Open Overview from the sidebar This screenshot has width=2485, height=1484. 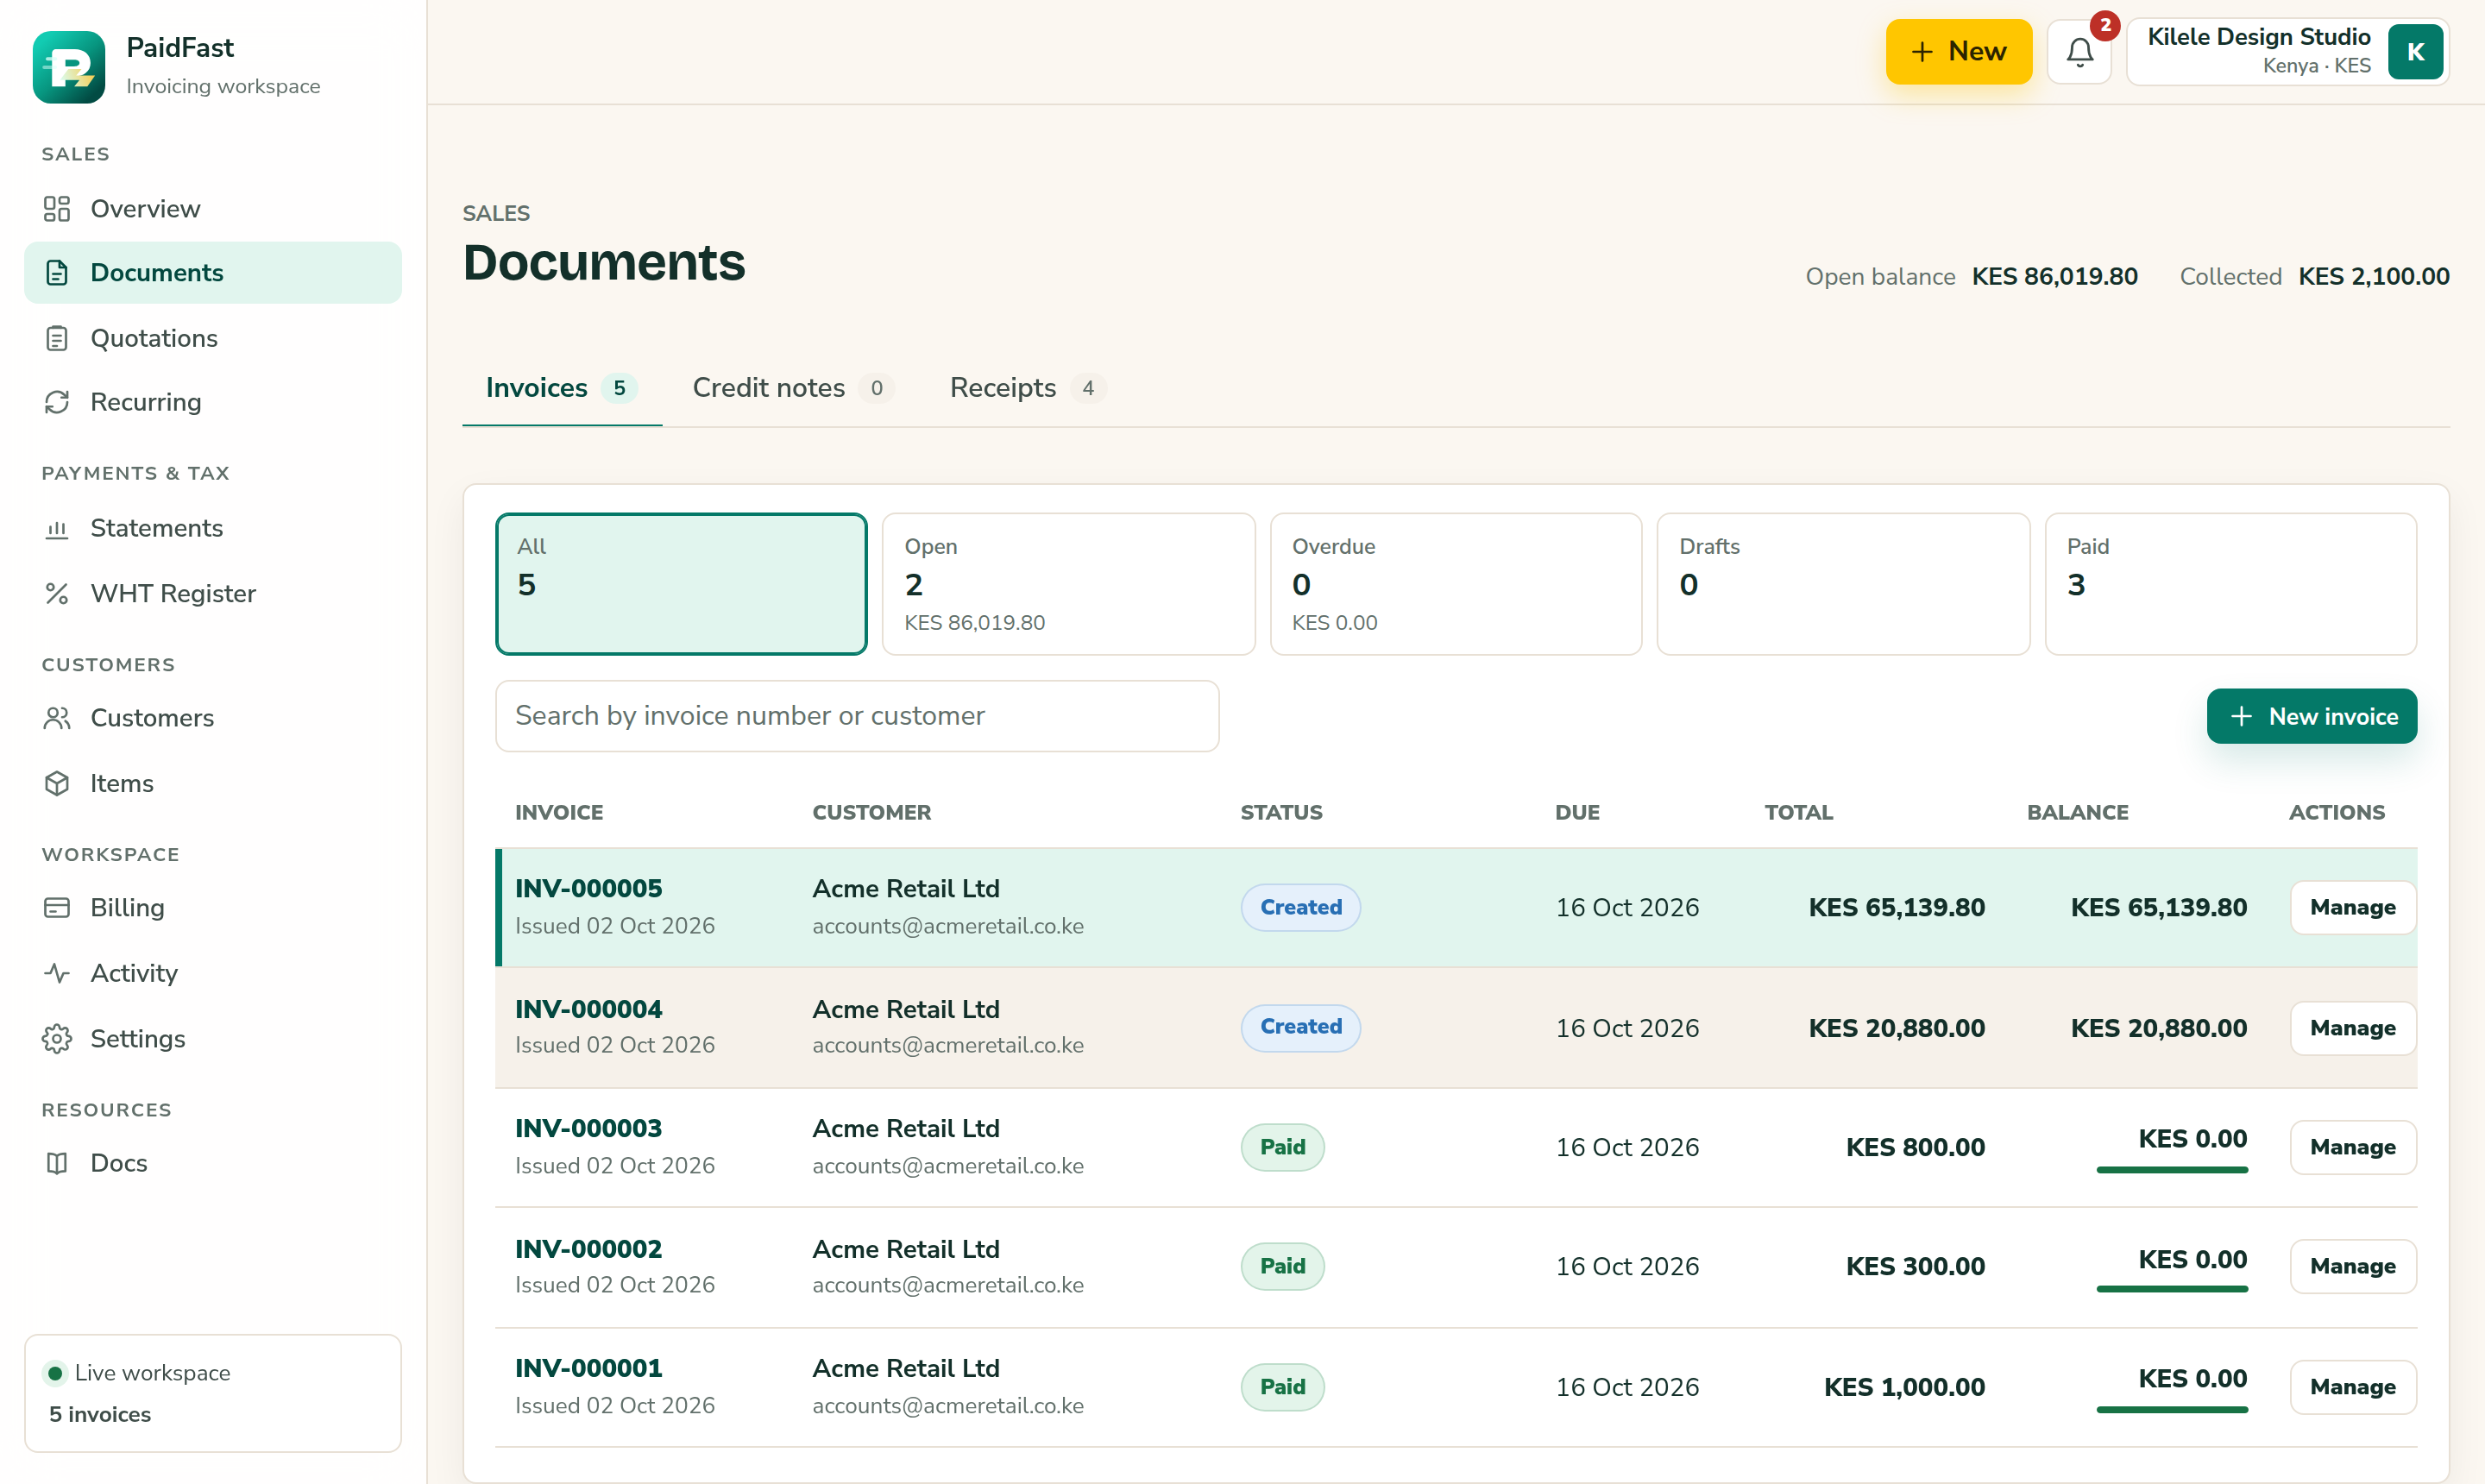[212, 208]
